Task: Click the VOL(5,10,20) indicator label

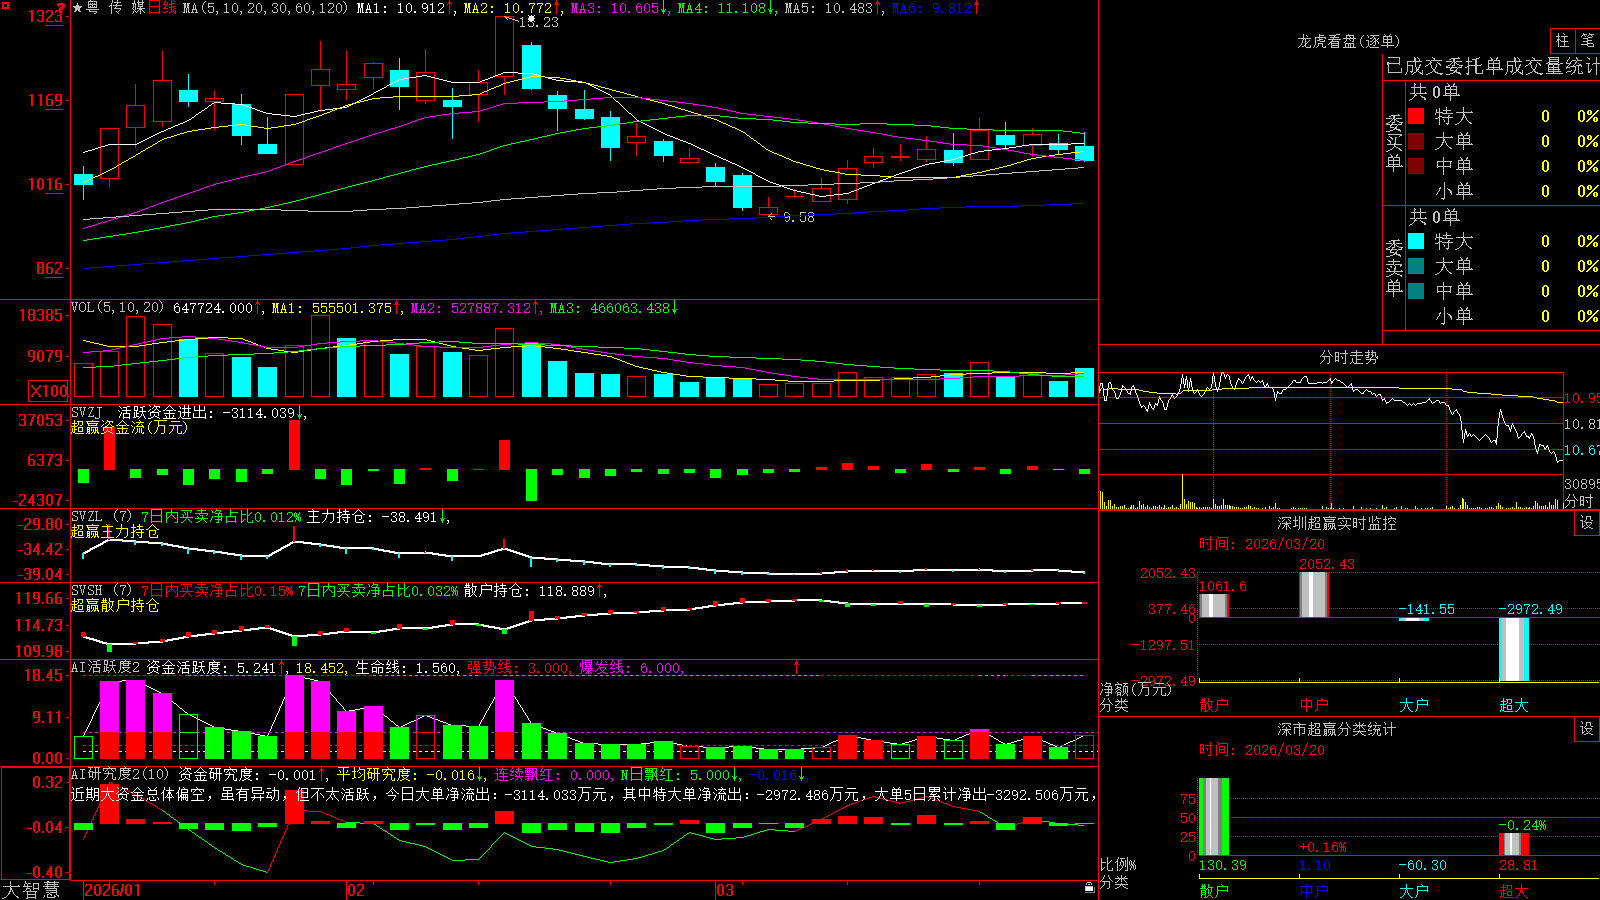Action: [x=117, y=308]
